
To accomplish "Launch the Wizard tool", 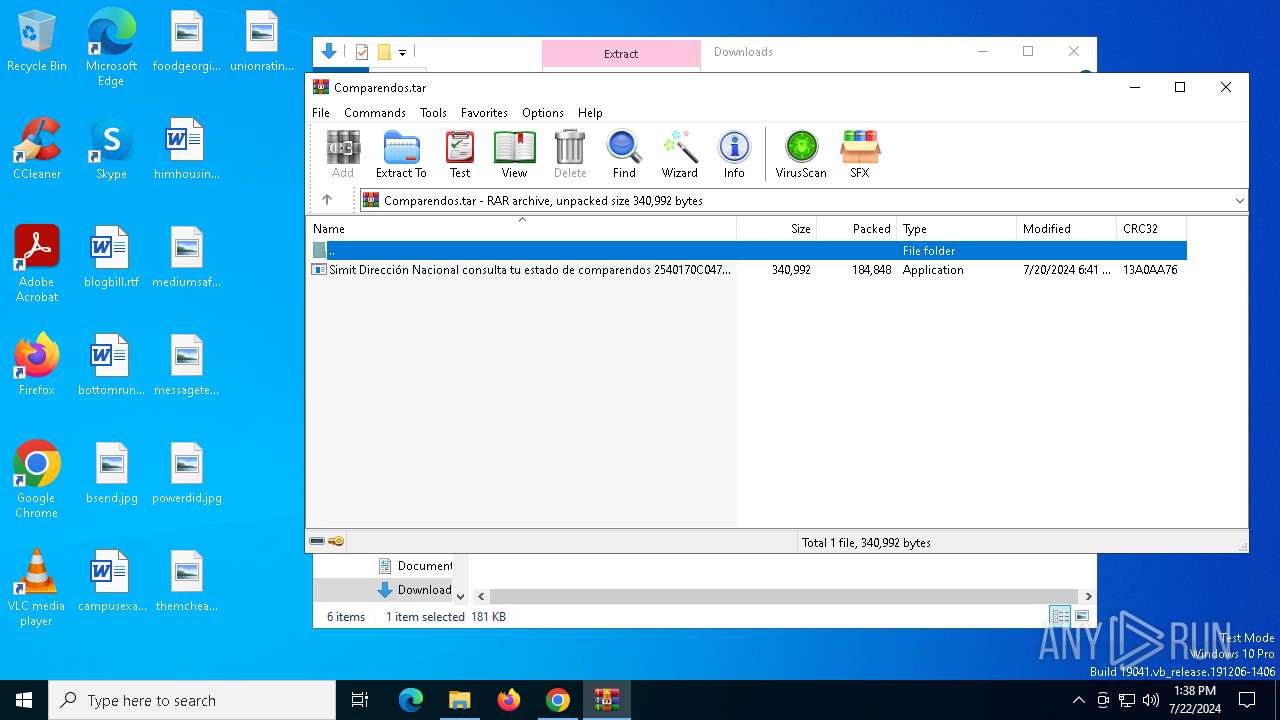I will 679,154.
